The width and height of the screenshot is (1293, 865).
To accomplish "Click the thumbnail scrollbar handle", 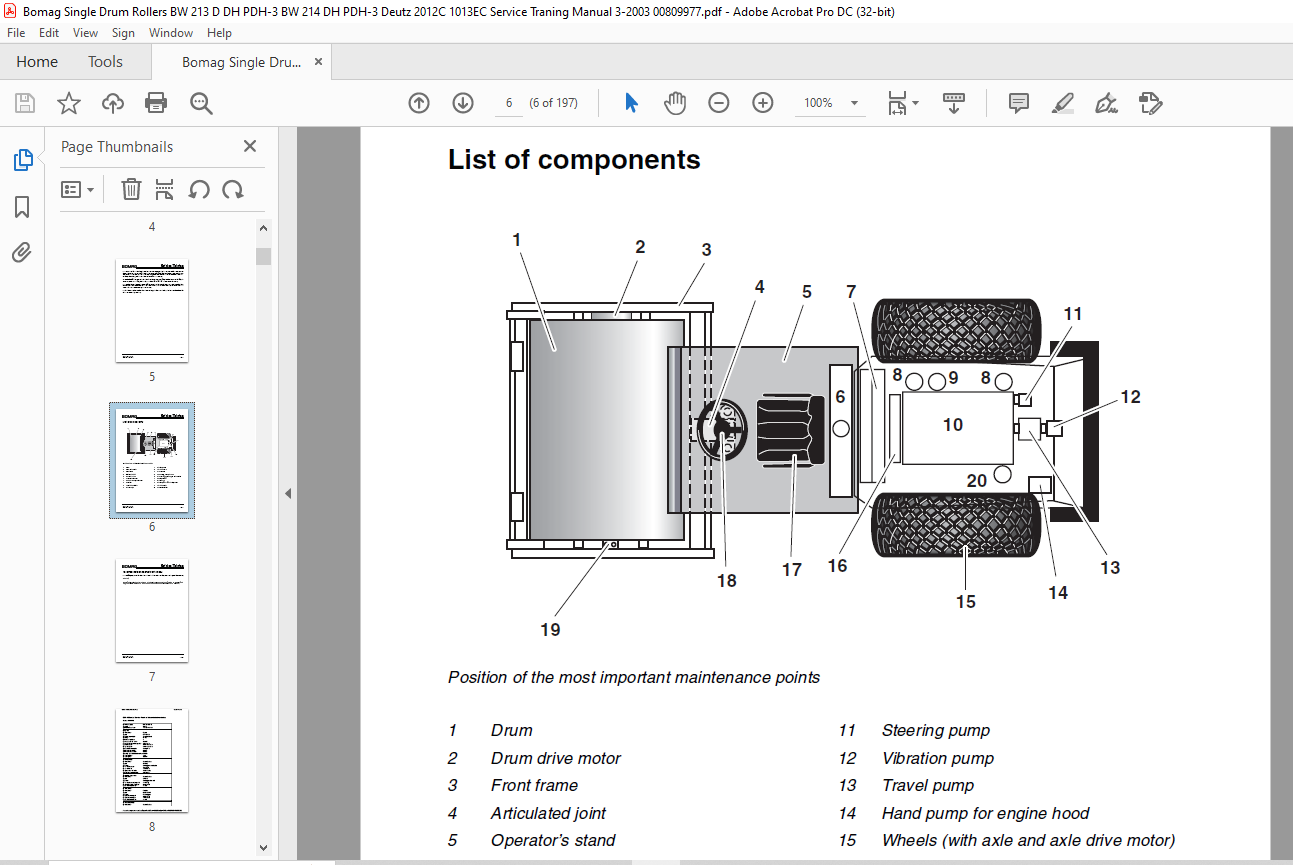I will [x=264, y=256].
